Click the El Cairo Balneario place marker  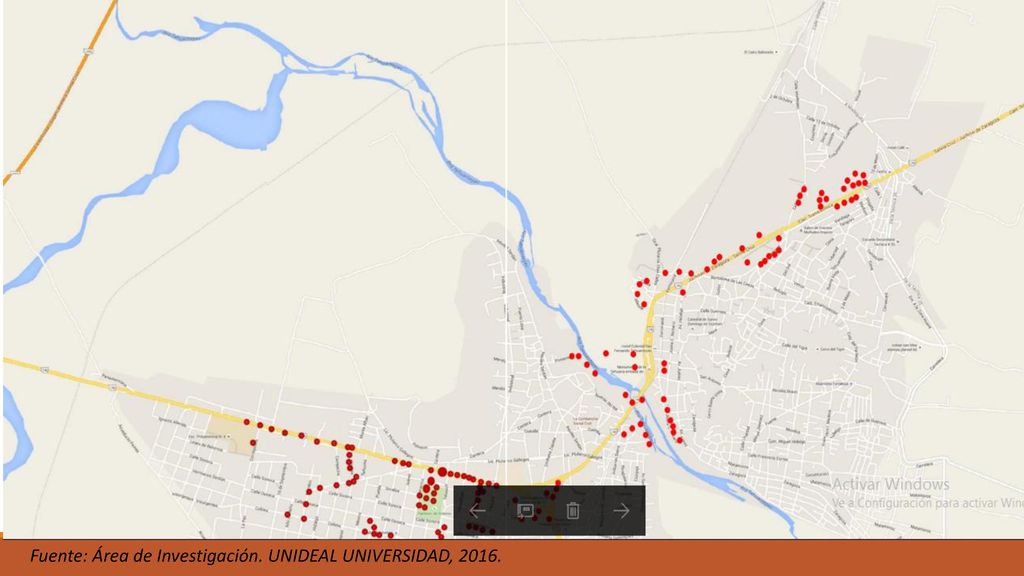coord(761,52)
